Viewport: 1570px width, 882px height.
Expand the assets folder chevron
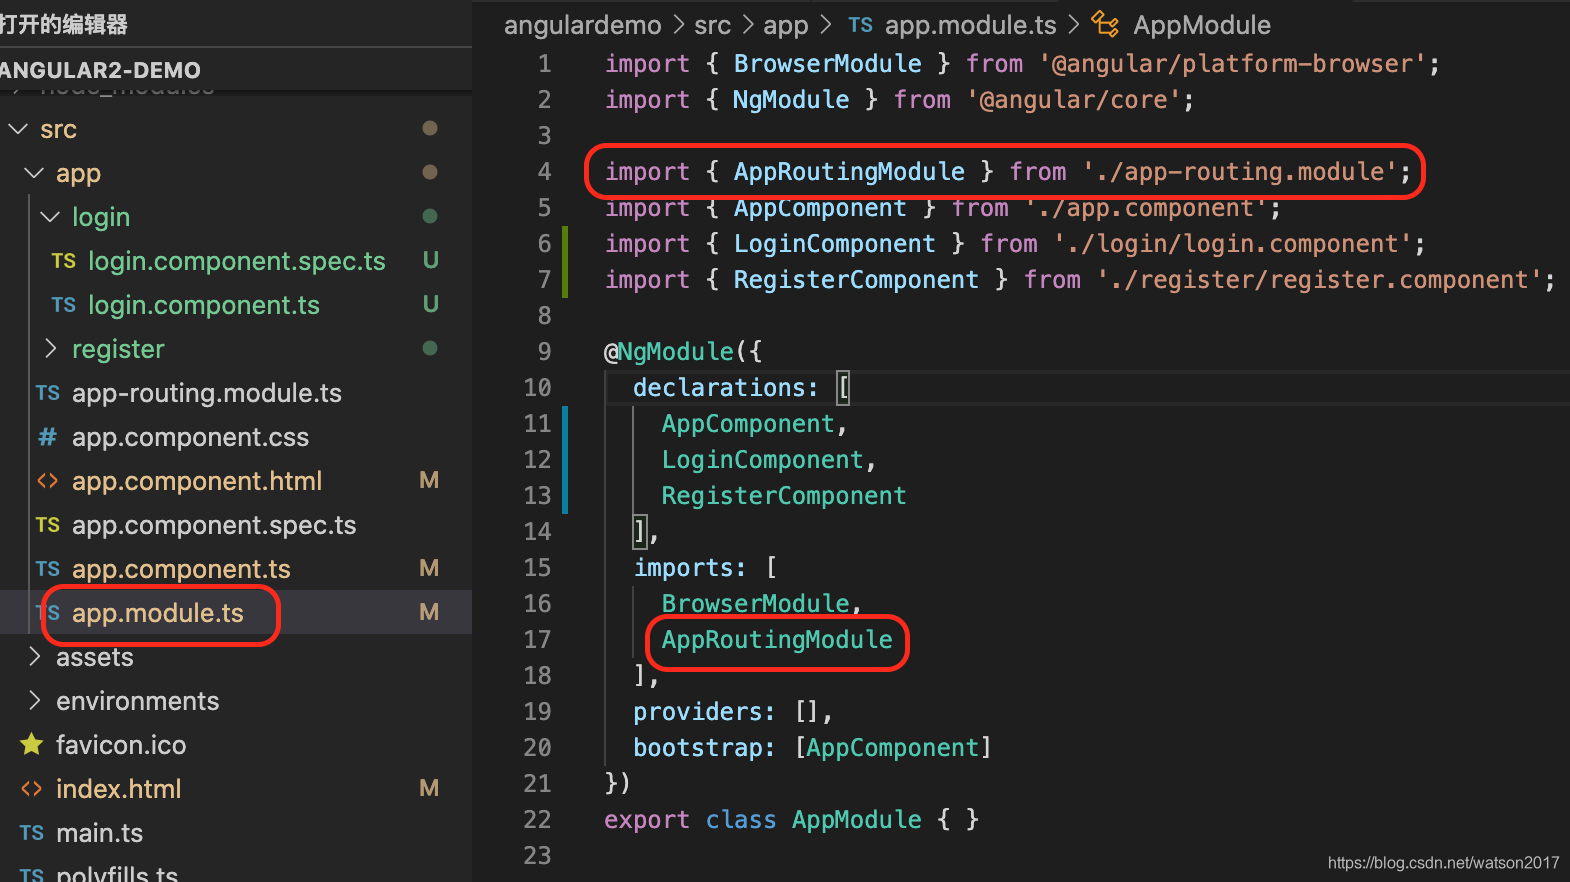click(34, 657)
